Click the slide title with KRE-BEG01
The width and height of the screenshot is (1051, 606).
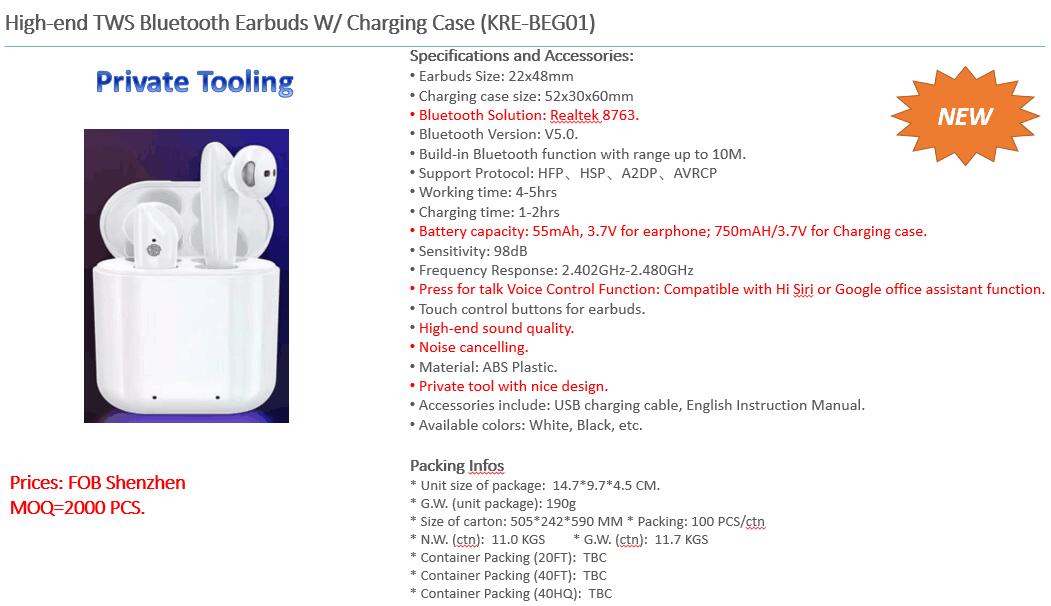[x=300, y=23]
